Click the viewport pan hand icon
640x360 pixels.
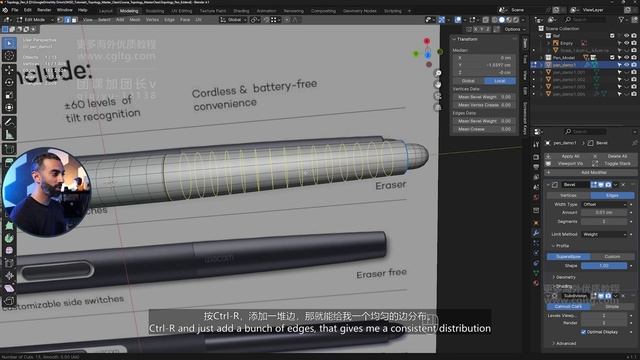438,84
